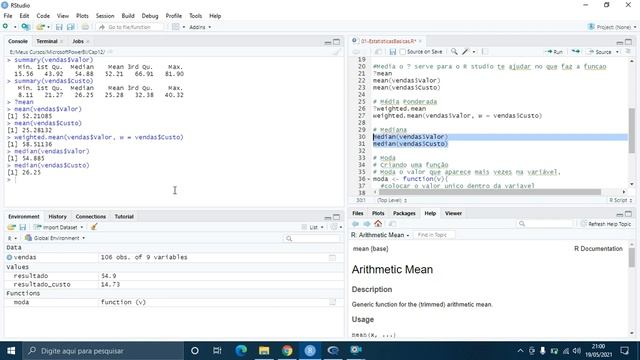The image size is (640, 360).
Task: Click the Source button
Action: click(600, 52)
